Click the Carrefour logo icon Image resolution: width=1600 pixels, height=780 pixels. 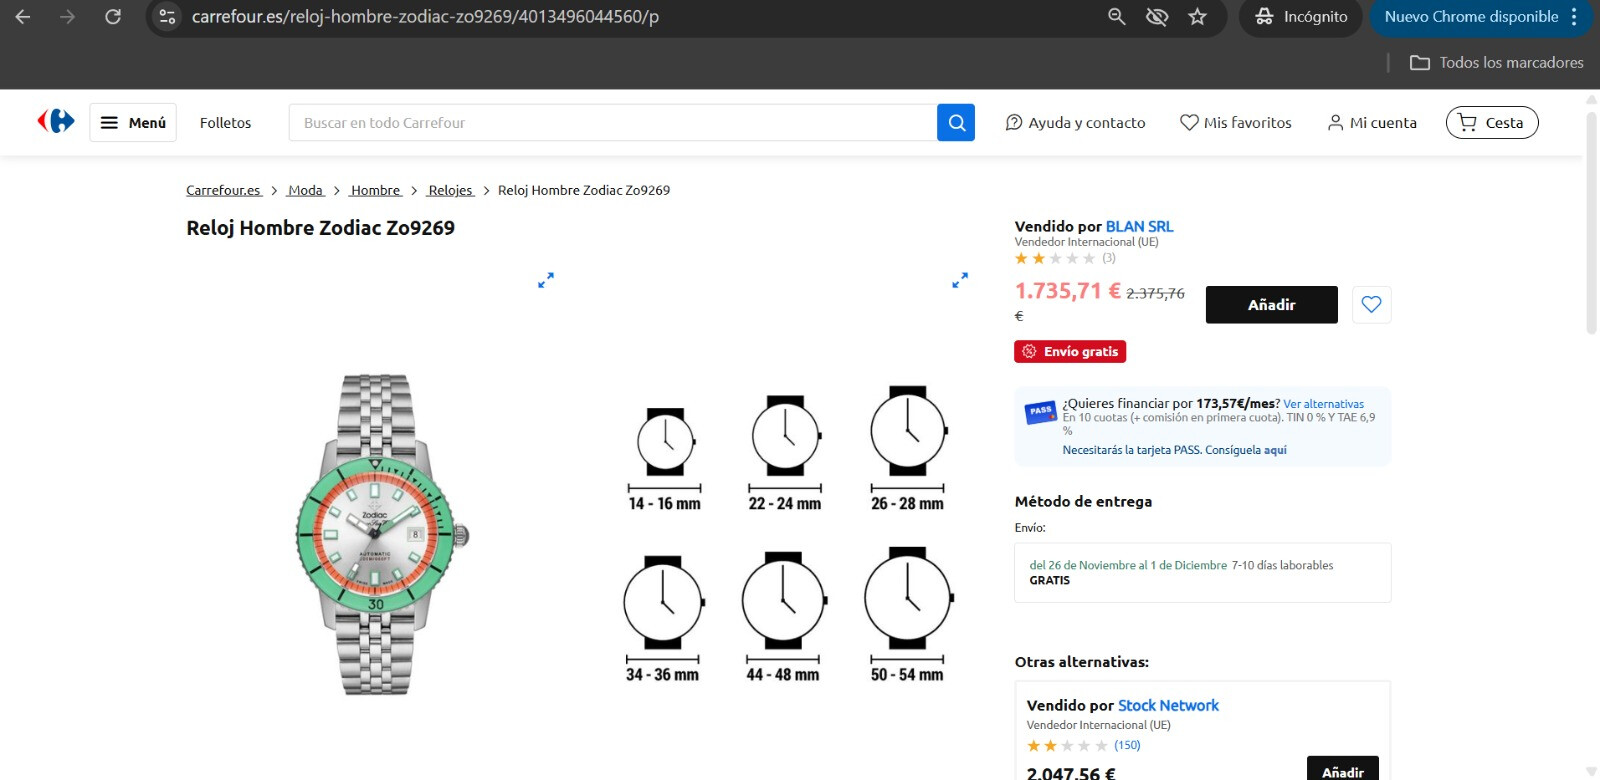coord(56,122)
